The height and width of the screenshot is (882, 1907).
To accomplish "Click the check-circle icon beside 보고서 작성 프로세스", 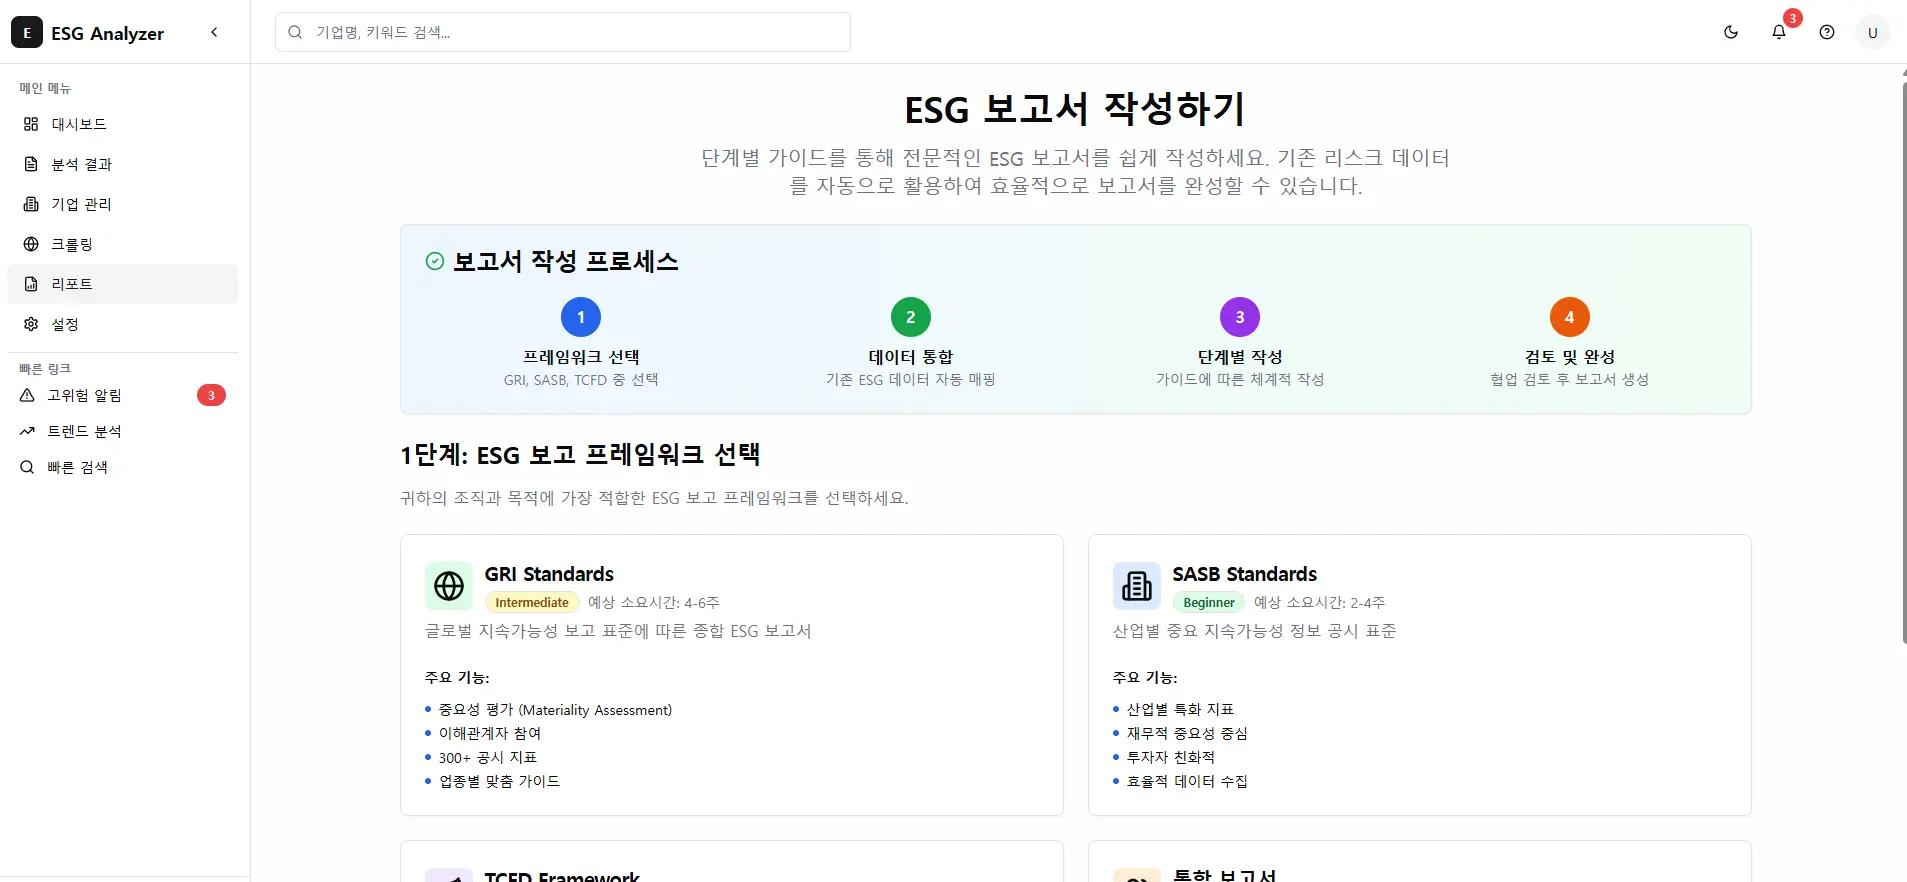I will click(435, 261).
